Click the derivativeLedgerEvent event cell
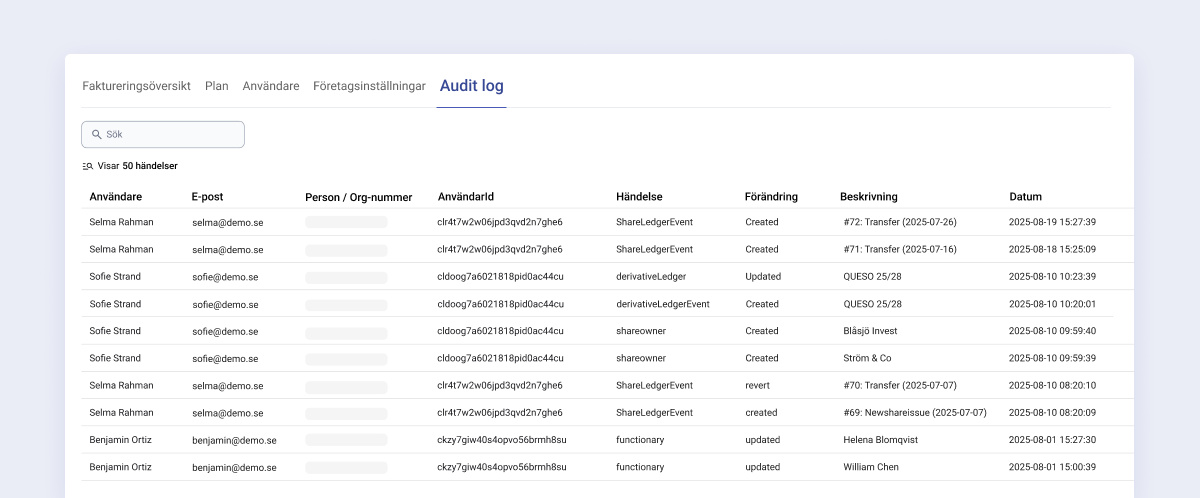Image resolution: width=1200 pixels, height=498 pixels. click(x=663, y=304)
